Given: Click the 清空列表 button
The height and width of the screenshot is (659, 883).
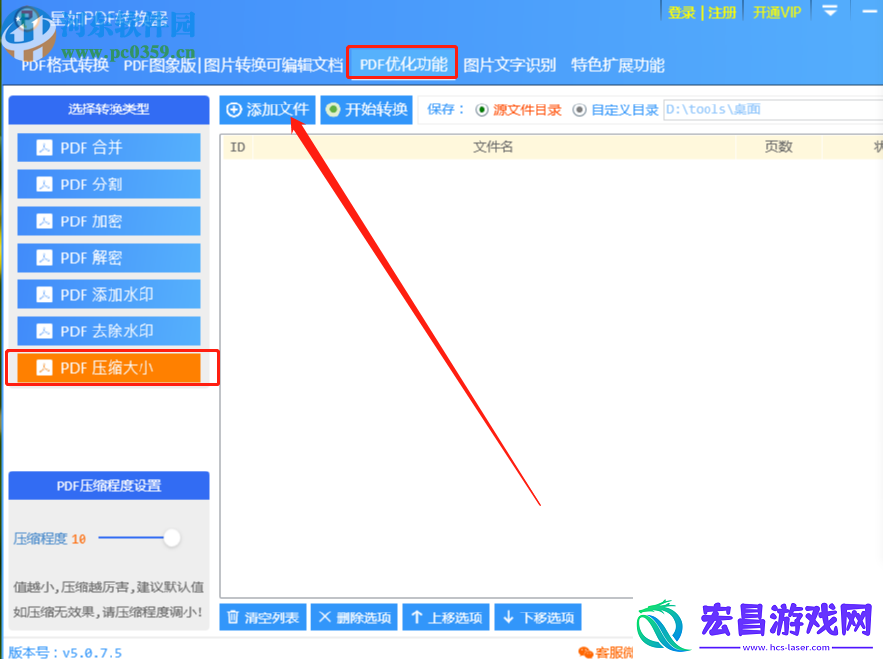Looking at the screenshot, I should (263, 617).
